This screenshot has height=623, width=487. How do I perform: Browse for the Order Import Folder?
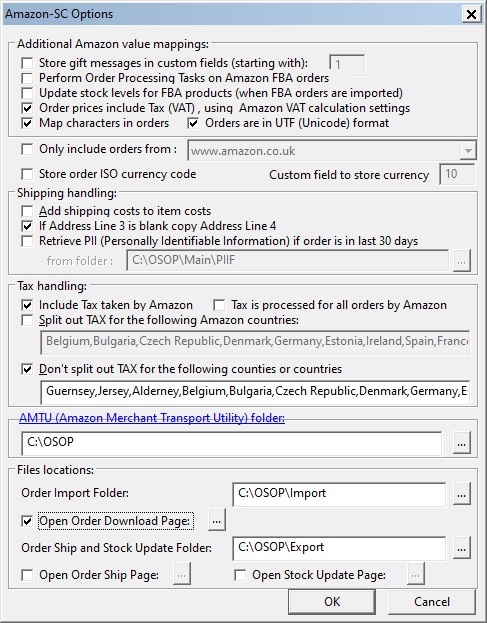point(462,494)
